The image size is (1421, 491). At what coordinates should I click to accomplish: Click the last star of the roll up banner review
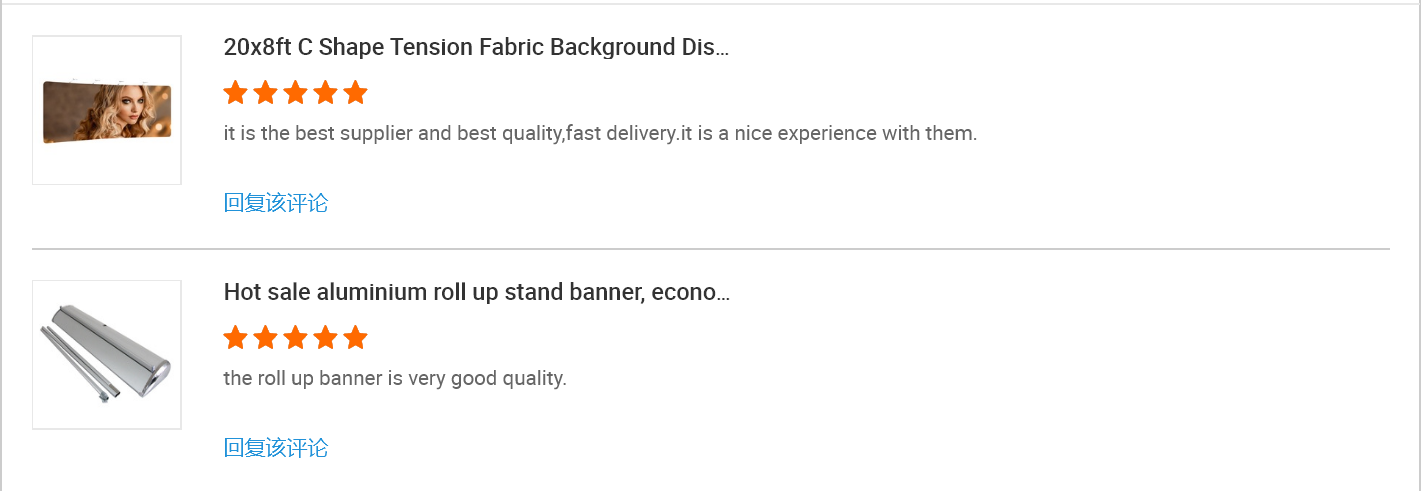pos(355,338)
